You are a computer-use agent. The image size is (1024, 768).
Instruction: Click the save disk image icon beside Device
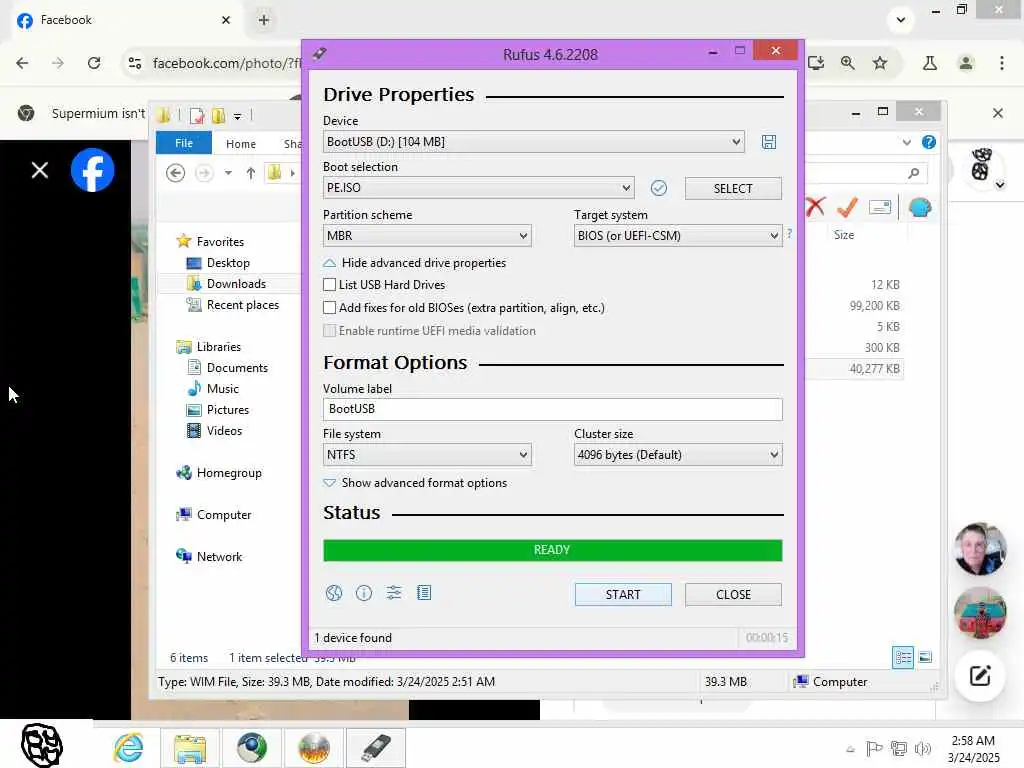click(x=769, y=142)
